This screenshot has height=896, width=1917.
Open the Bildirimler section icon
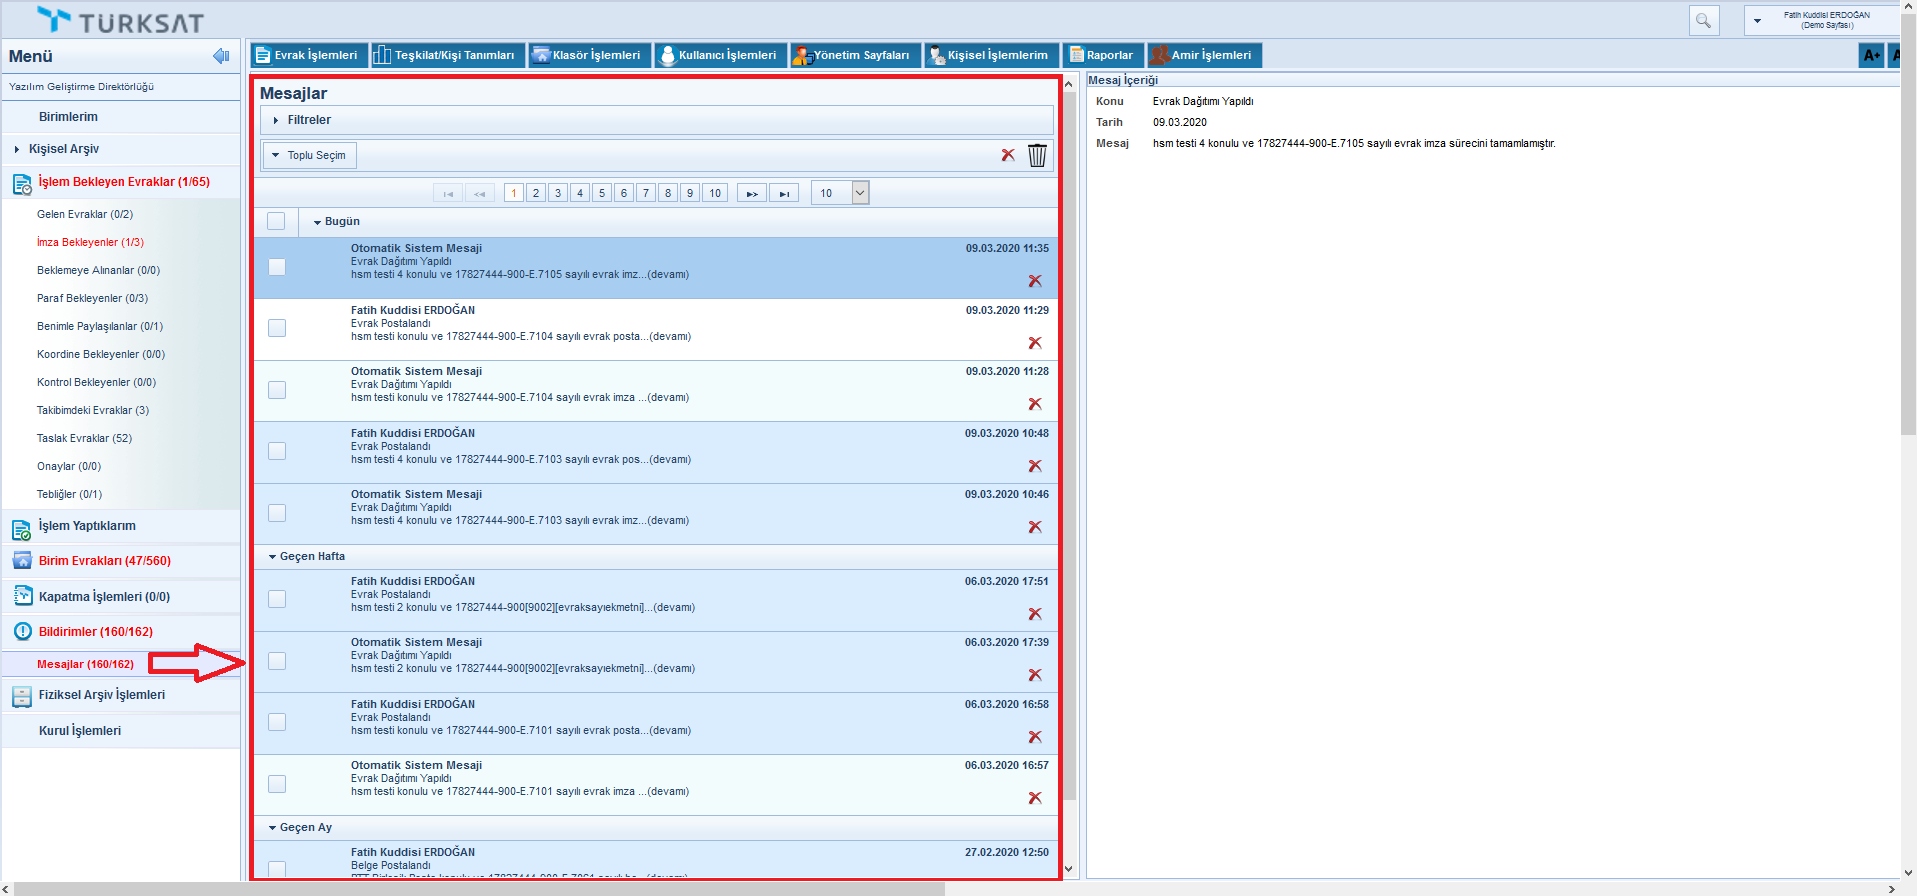point(22,632)
